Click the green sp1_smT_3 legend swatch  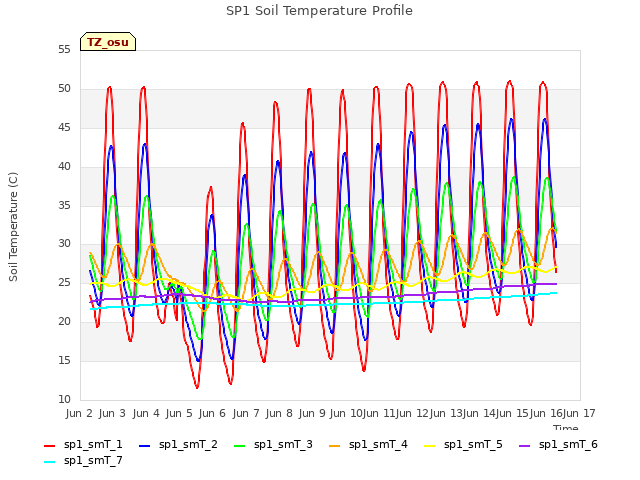tap(240, 446)
